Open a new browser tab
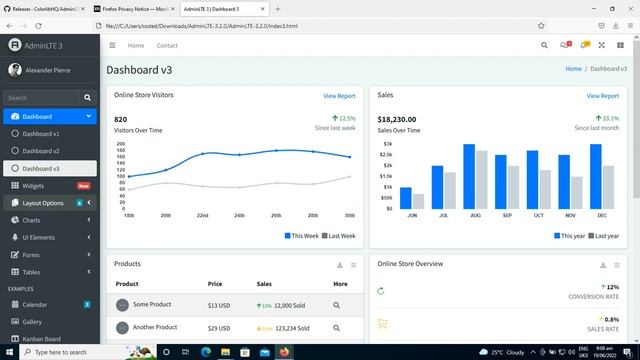 pyautogui.click(x=278, y=9)
